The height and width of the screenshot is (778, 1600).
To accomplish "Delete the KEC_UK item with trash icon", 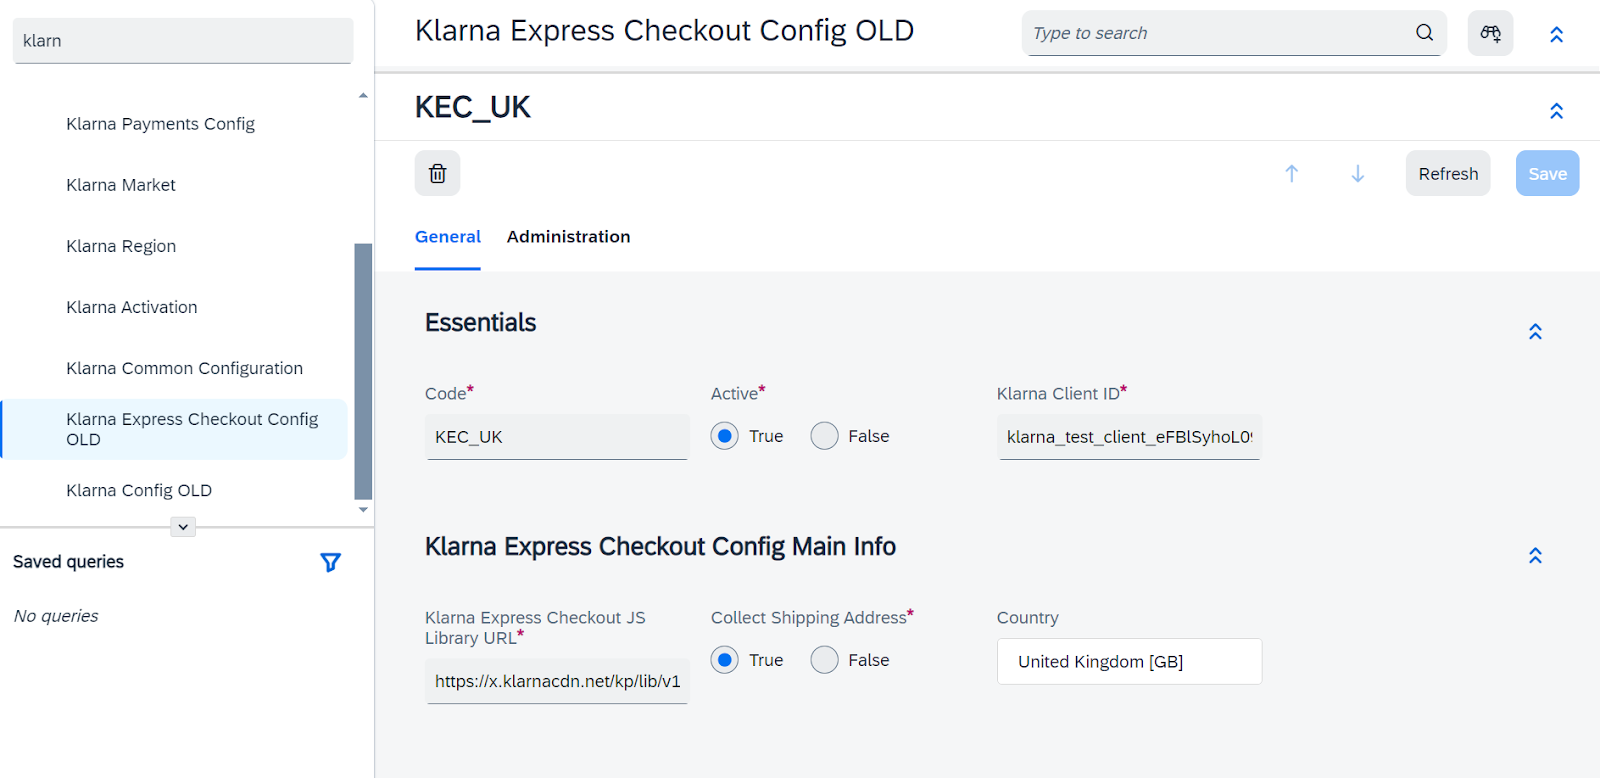I will pos(437,173).
